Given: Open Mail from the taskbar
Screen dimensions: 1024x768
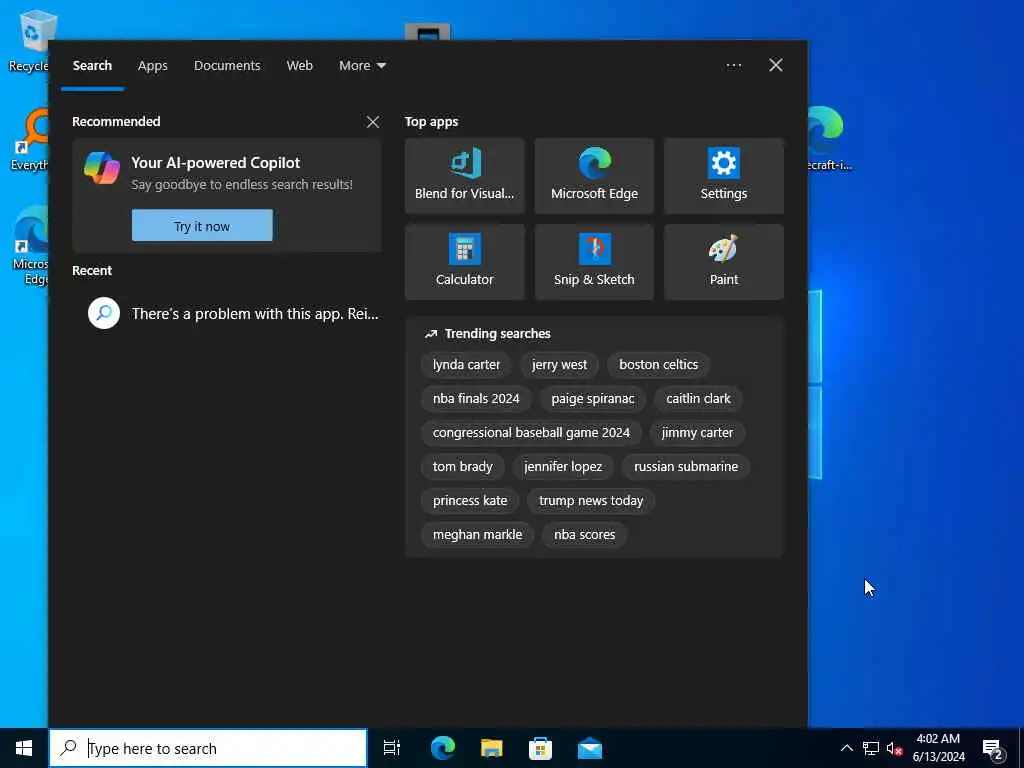Looking at the screenshot, I should 590,748.
